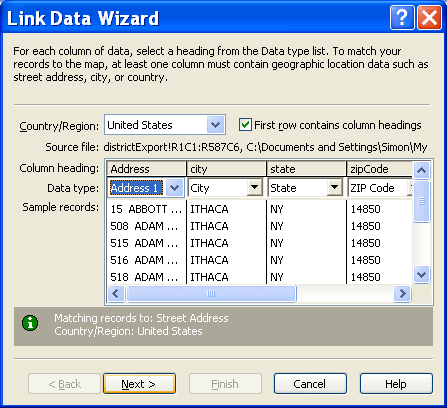The image size is (447, 408).
Task: Click the horizontal scroll left arrow
Action: point(116,294)
